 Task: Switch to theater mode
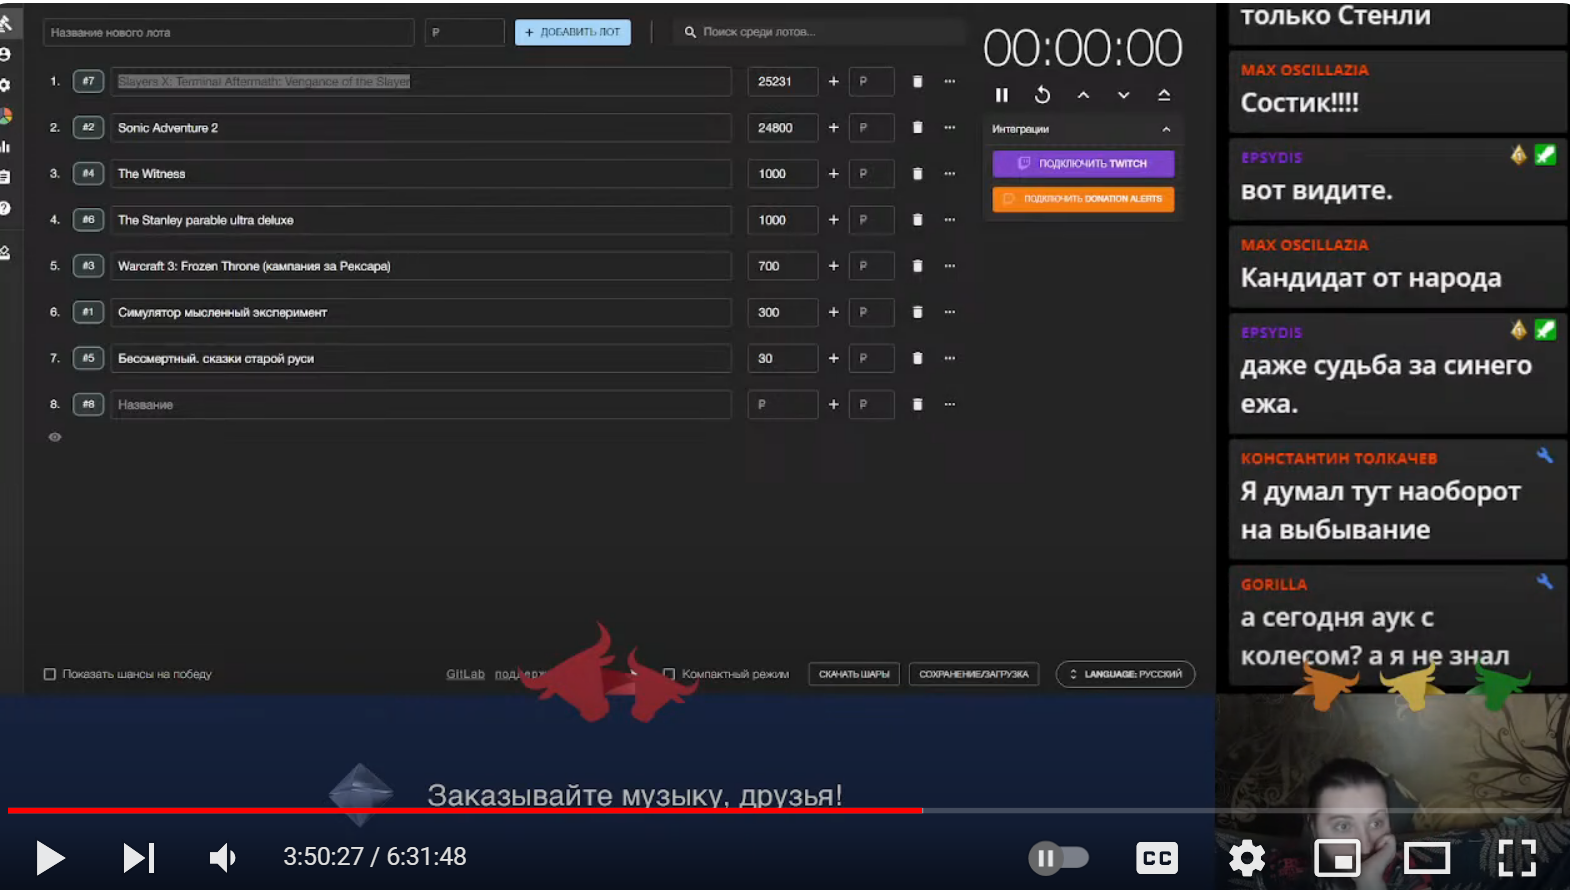1427,857
